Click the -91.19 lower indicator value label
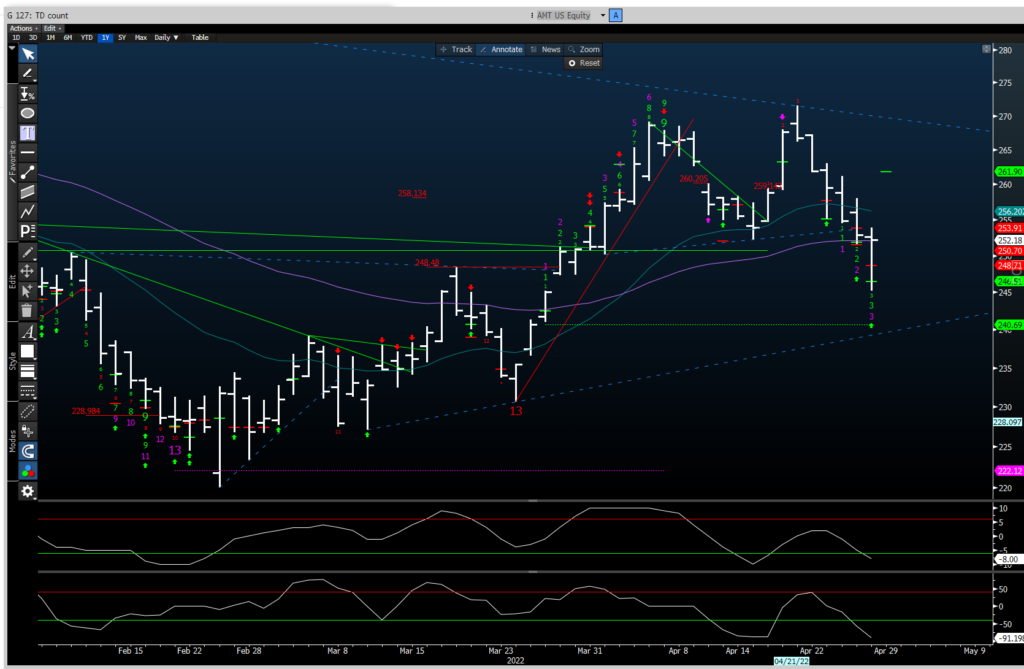The image size is (1024, 669). tap(1009, 638)
